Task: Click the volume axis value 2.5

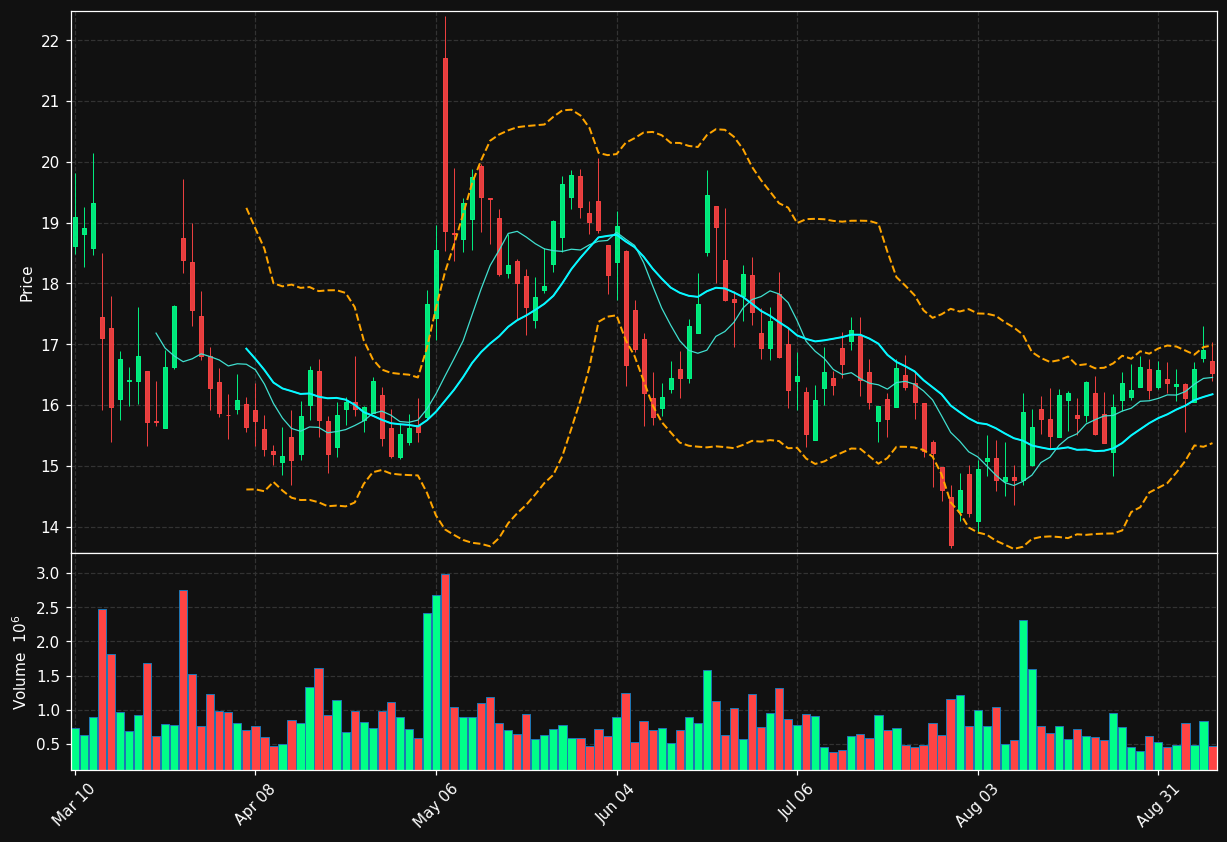Action: tap(48, 608)
